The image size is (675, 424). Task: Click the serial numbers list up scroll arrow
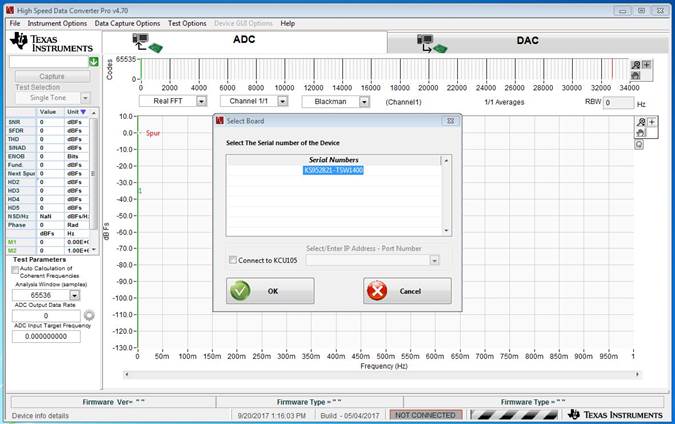446,161
